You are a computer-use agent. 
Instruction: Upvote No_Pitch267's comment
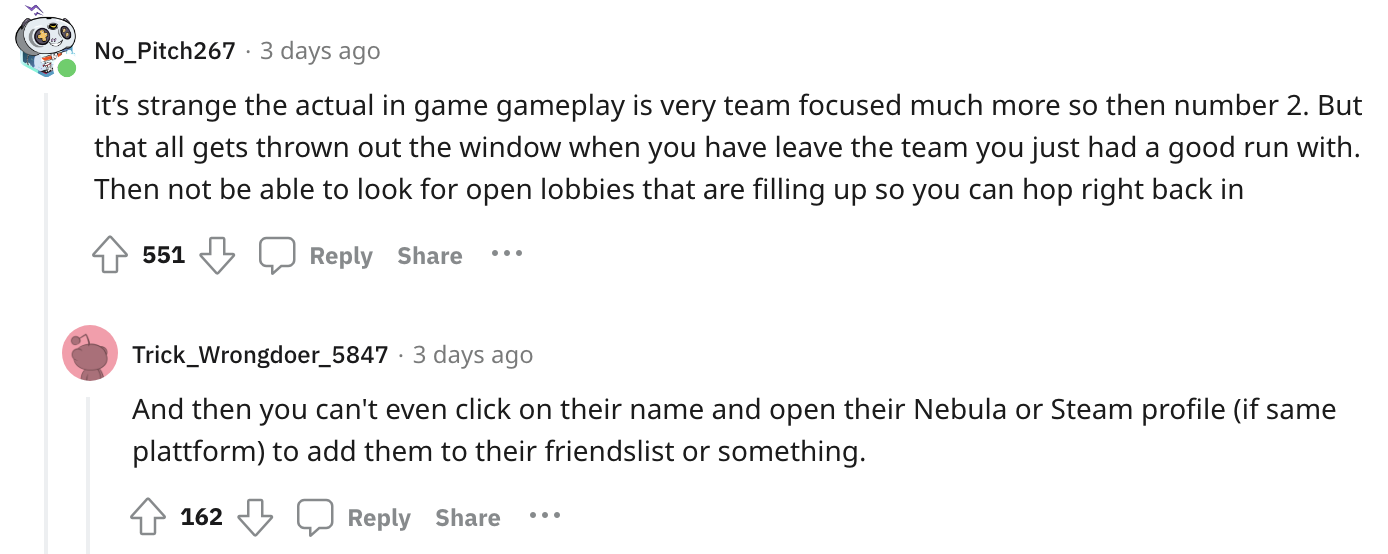(x=111, y=256)
